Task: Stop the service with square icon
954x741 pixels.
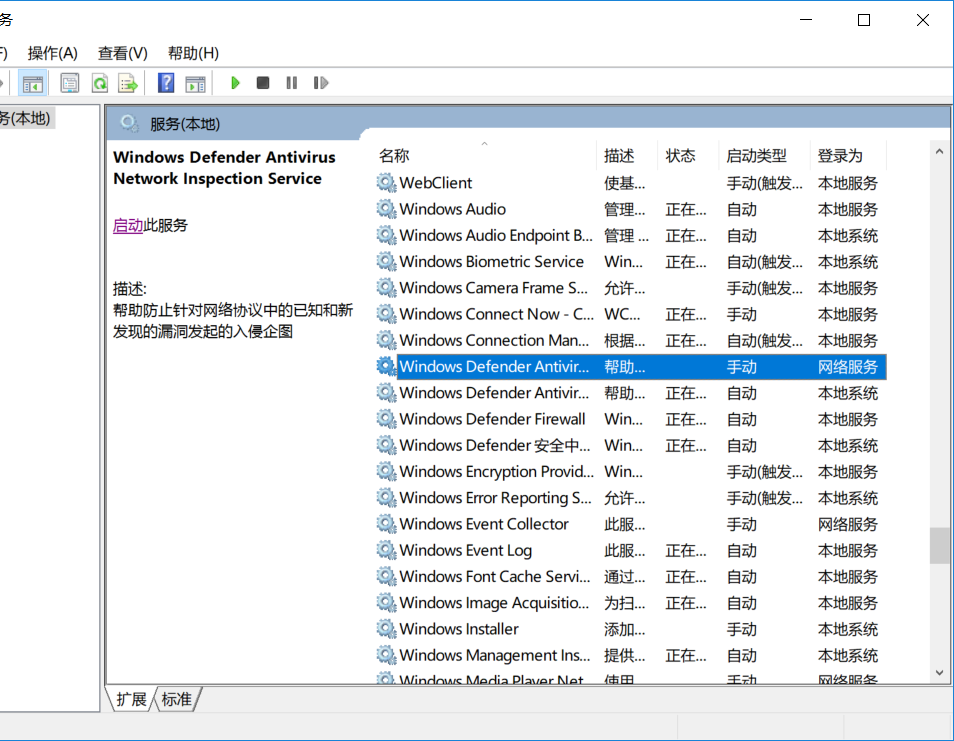Action: (x=263, y=83)
